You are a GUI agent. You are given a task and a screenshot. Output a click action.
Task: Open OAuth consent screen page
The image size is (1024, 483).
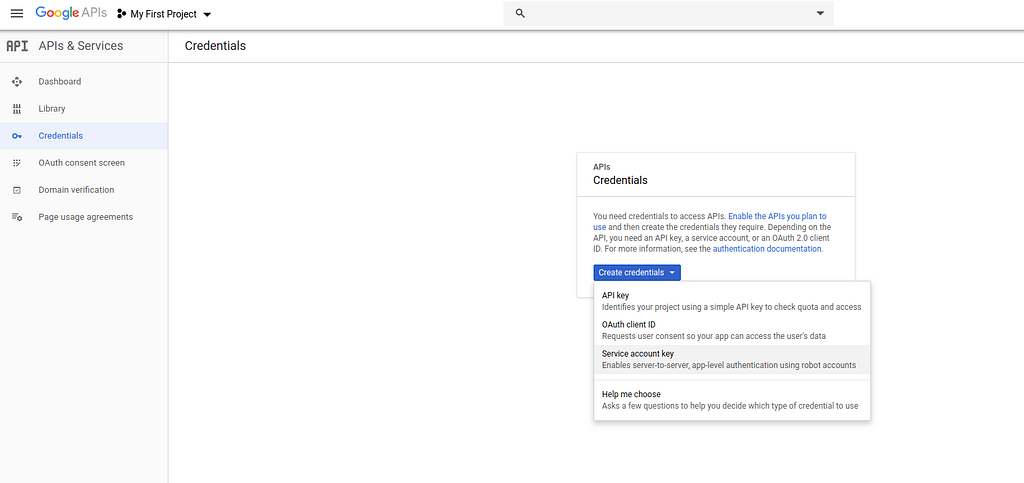tap(84, 163)
